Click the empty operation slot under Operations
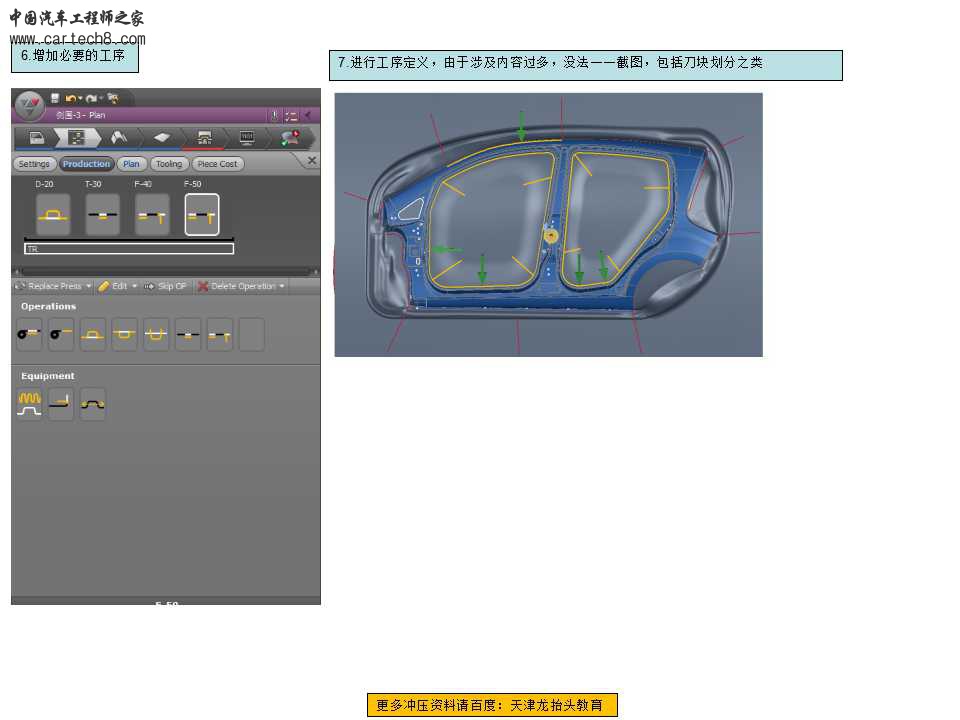960x720 pixels. [x=252, y=334]
